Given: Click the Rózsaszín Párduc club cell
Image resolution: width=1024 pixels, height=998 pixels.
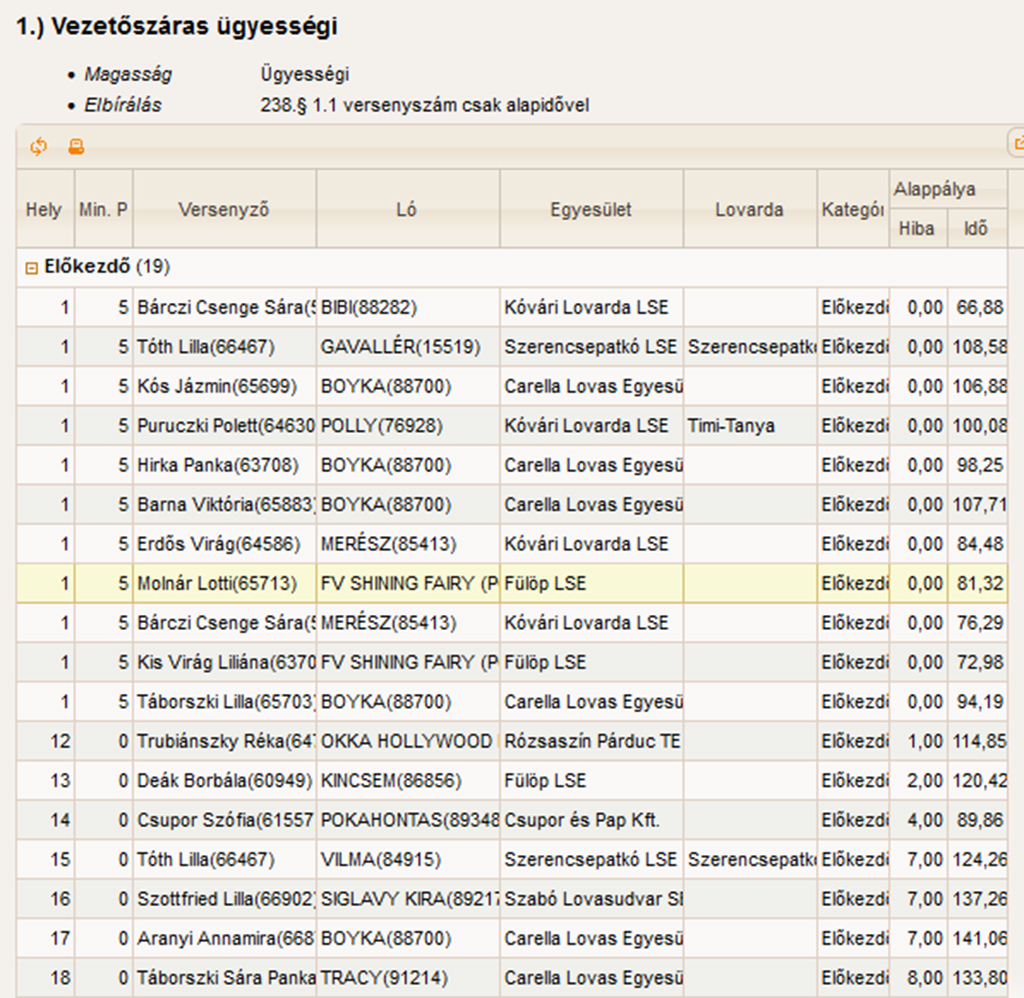Looking at the screenshot, I should (x=591, y=742).
